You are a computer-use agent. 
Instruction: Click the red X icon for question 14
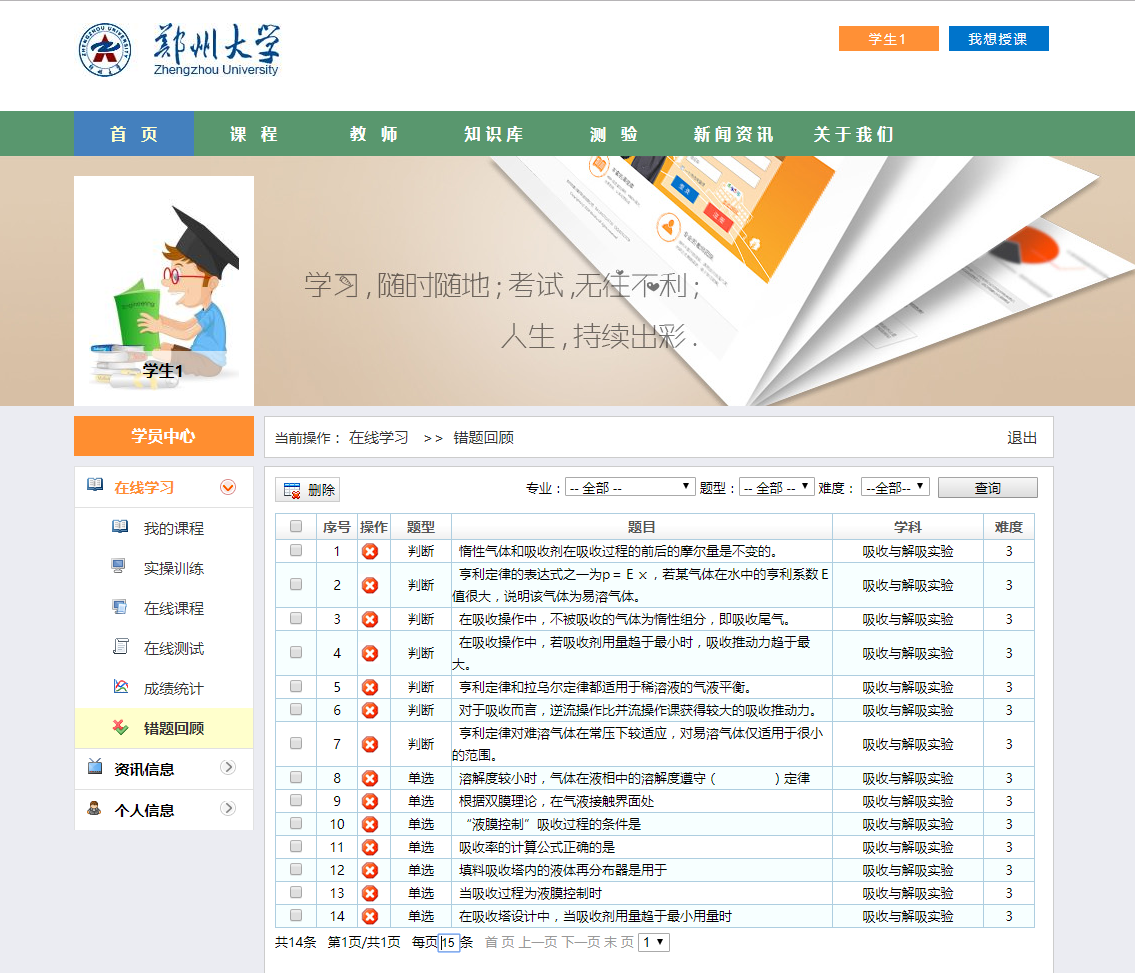tap(370, 916)
